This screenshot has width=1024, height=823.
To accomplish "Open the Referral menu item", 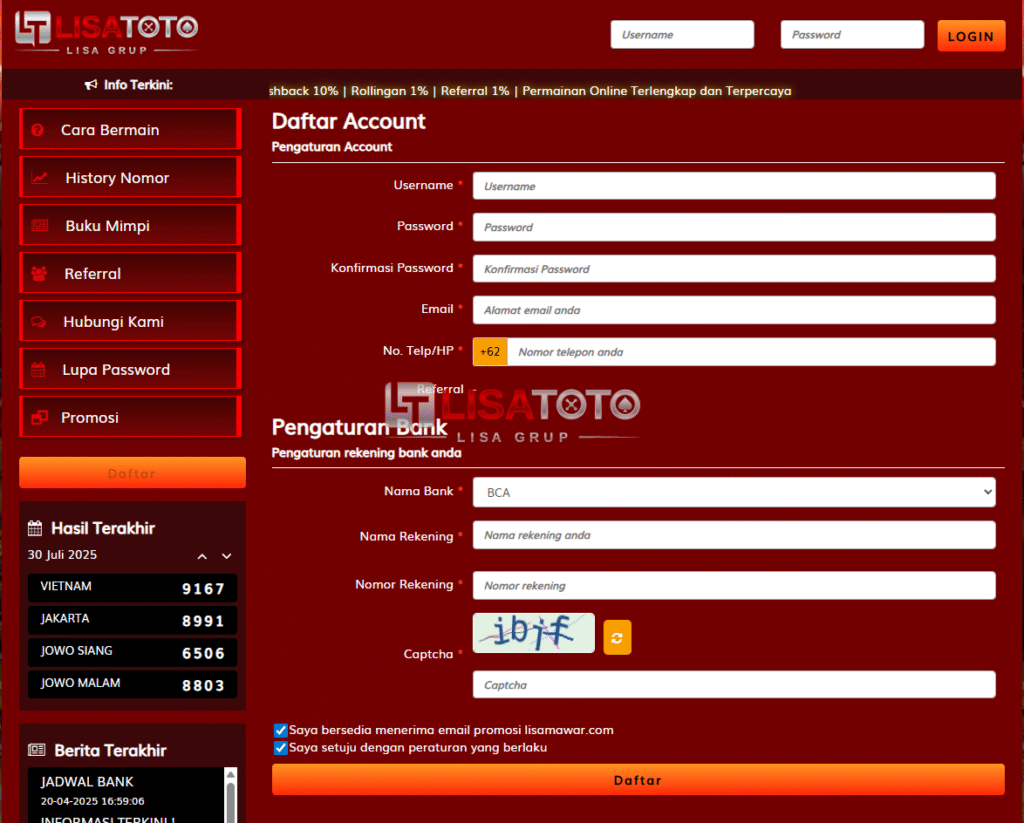I will click(131, 273).
